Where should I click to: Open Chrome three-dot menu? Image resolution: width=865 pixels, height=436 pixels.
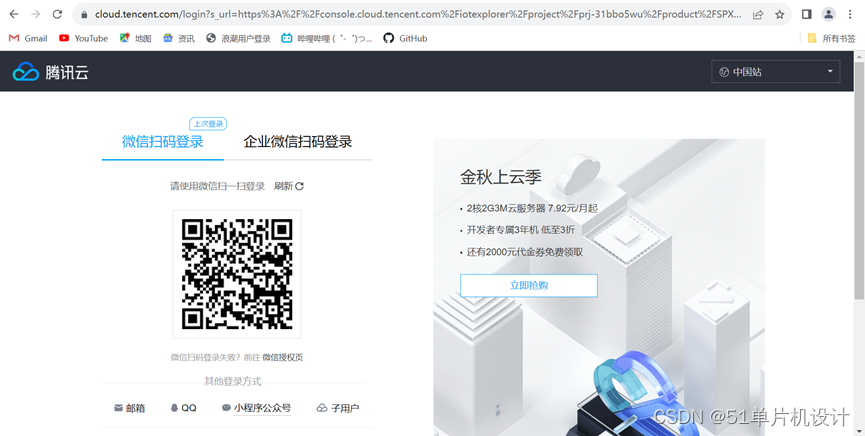coord(850,15)
